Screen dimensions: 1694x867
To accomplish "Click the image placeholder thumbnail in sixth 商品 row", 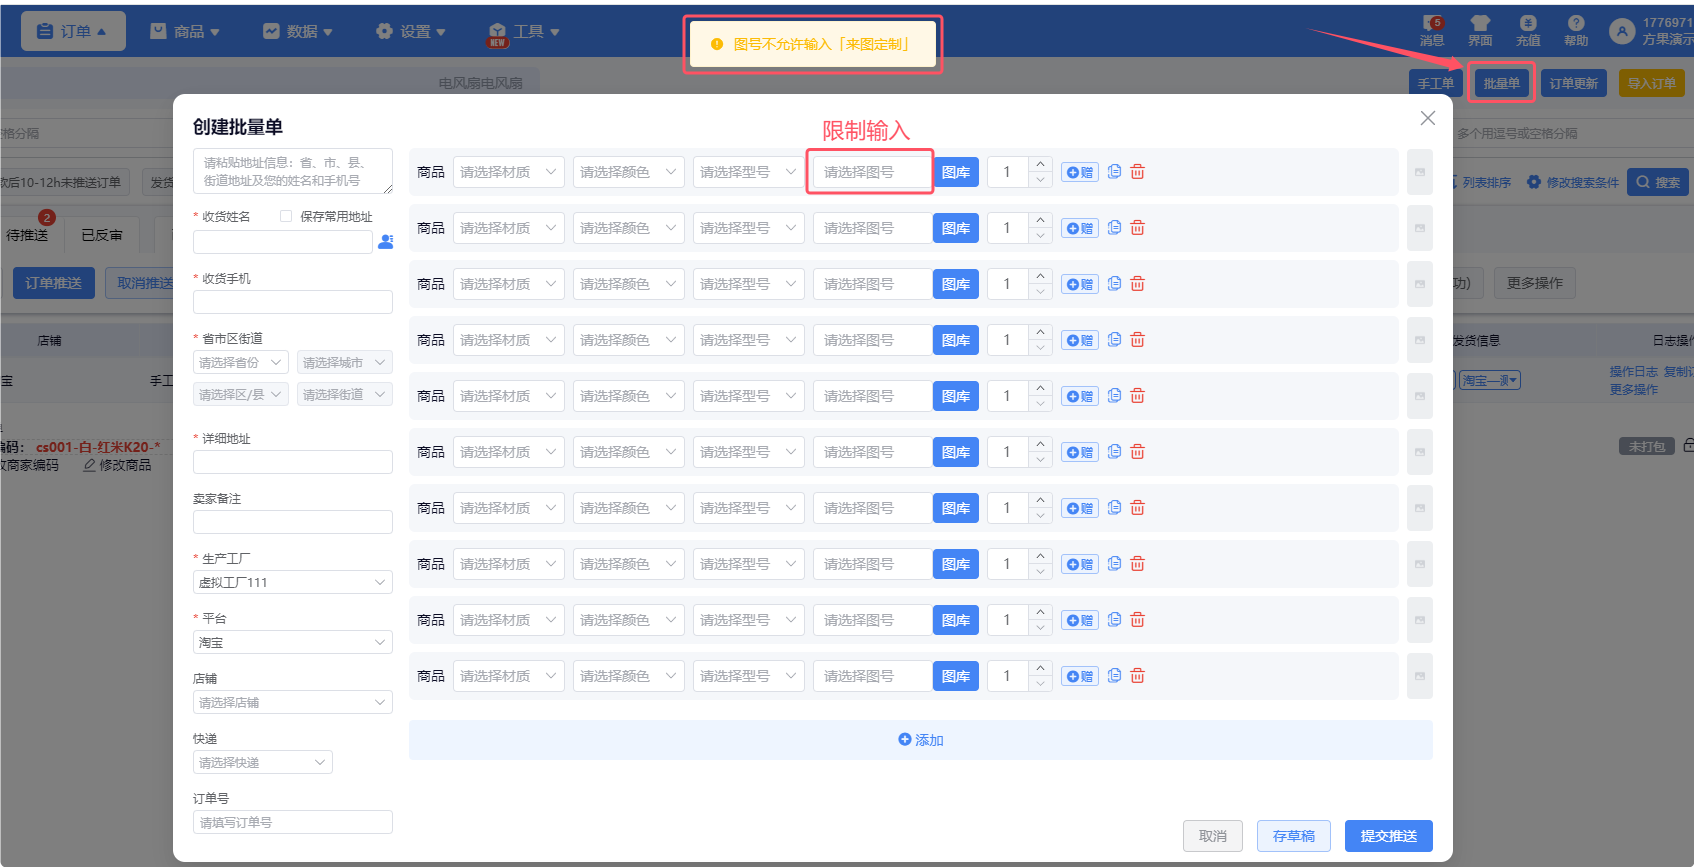I will tap(1419, 452).
